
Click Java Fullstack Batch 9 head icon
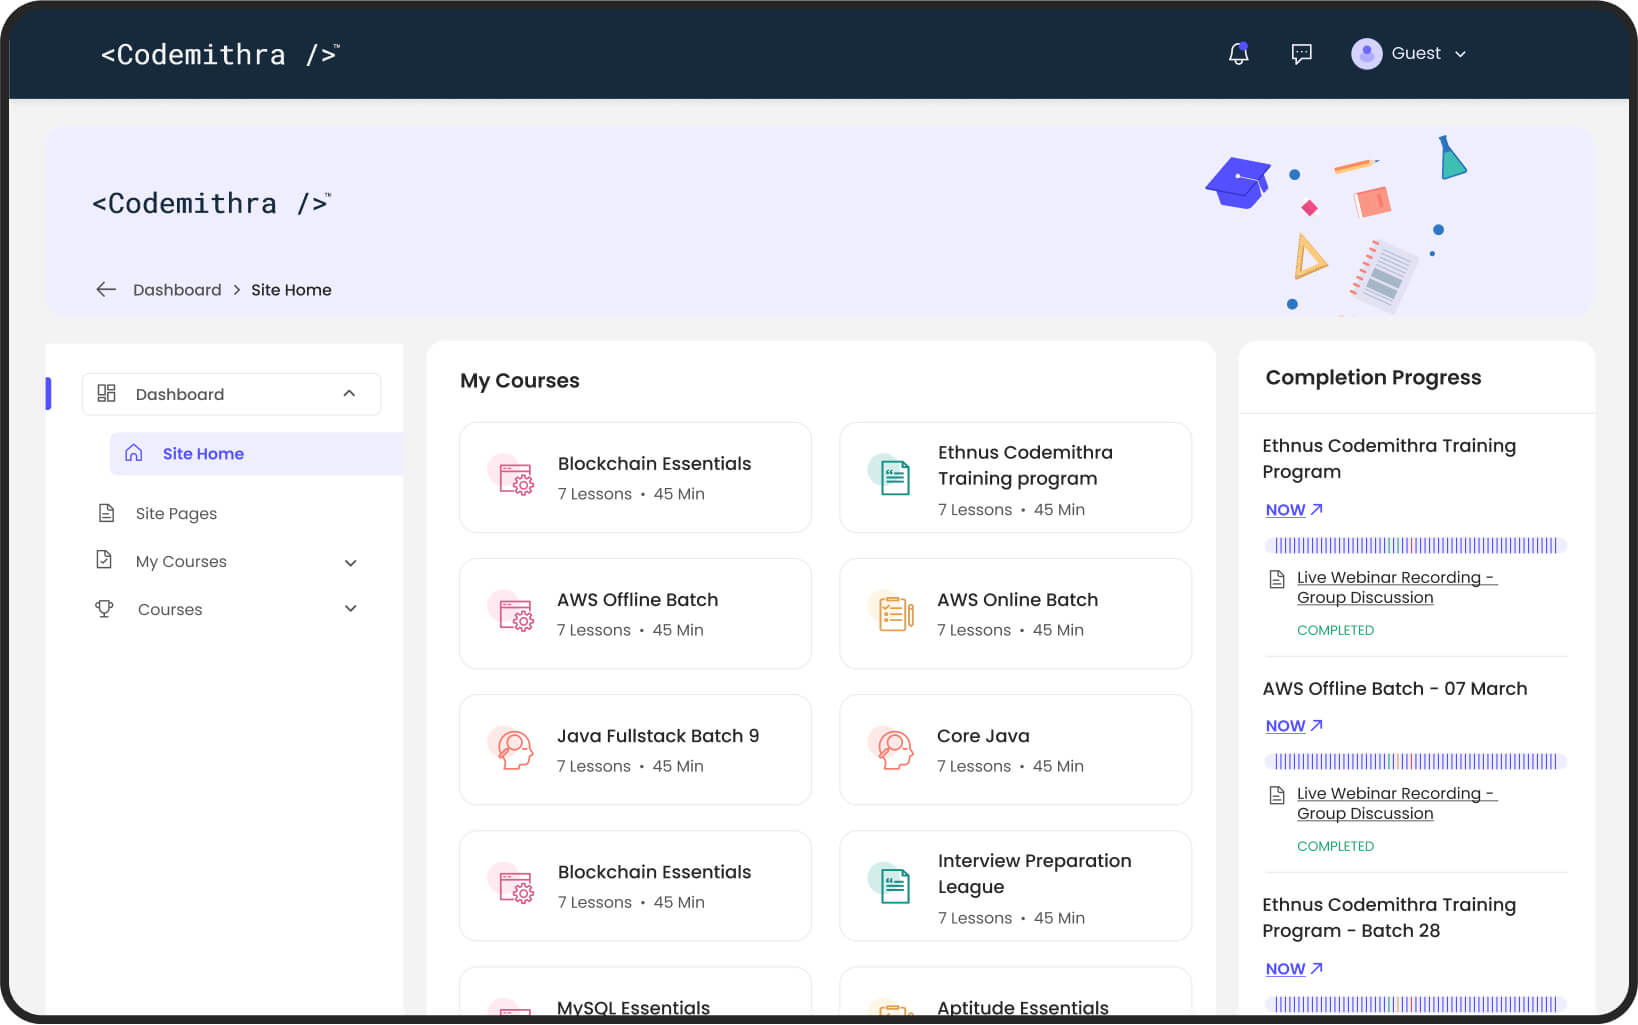512,748
